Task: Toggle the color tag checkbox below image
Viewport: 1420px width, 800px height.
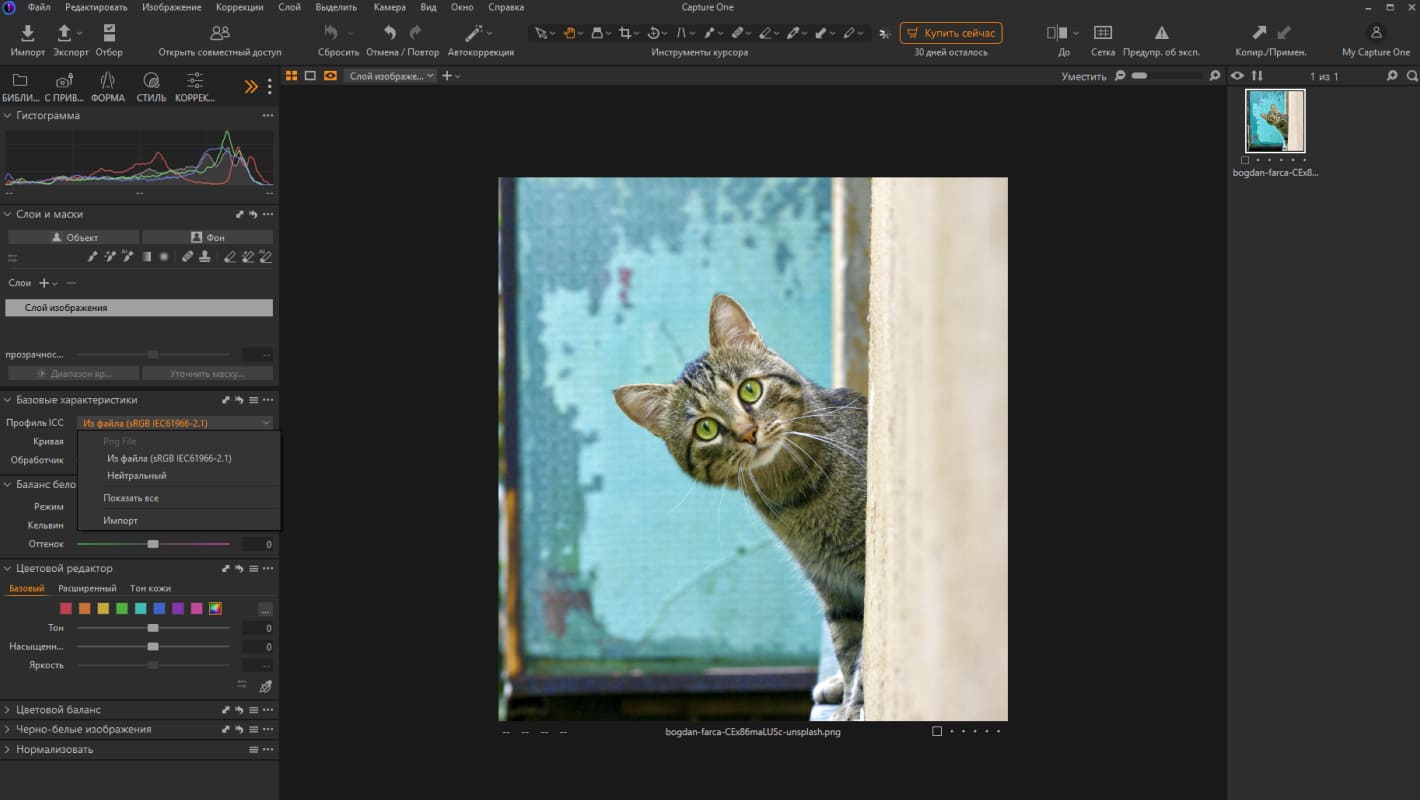Action: pyautogui.click(x=937, y=731)
